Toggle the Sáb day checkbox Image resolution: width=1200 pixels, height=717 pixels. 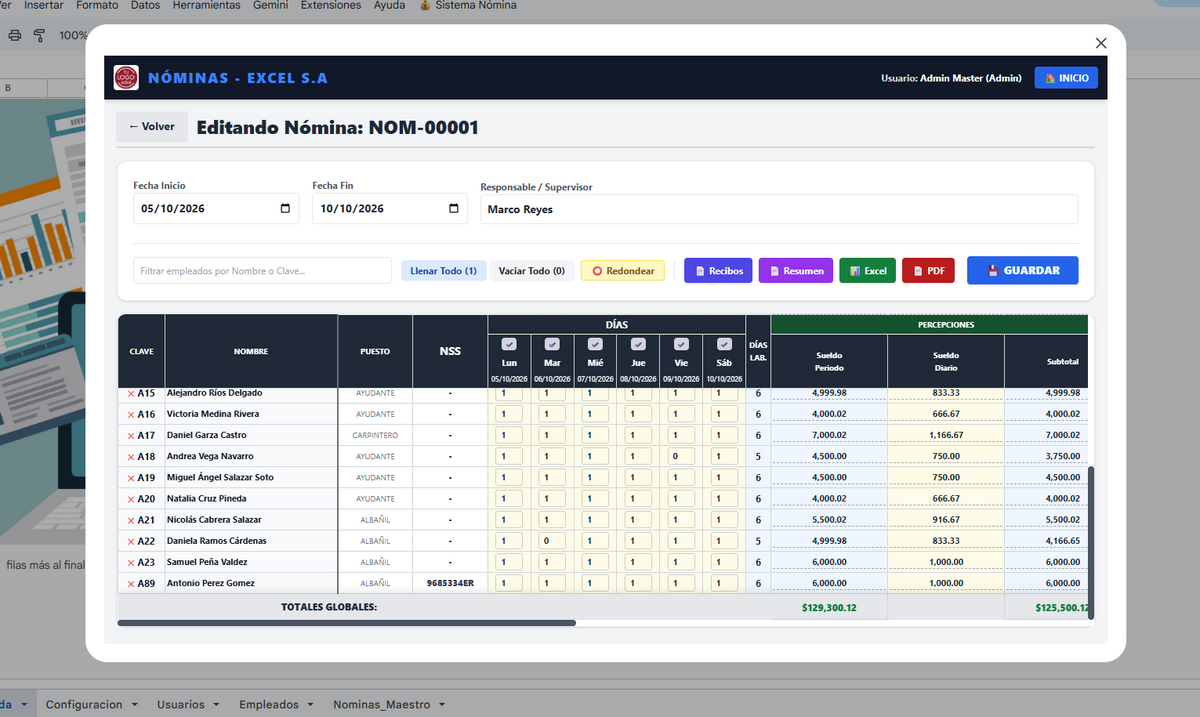[724, 344]
